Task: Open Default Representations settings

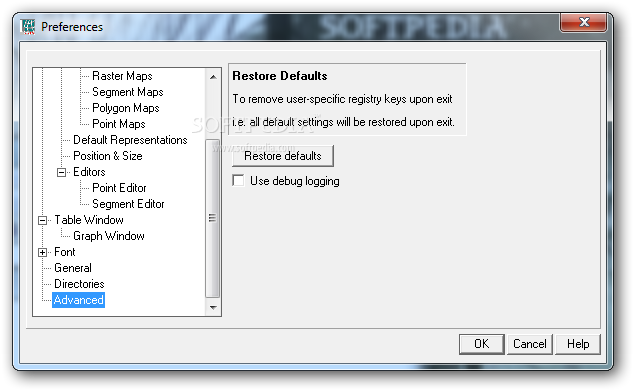Action: click(130, 140)
